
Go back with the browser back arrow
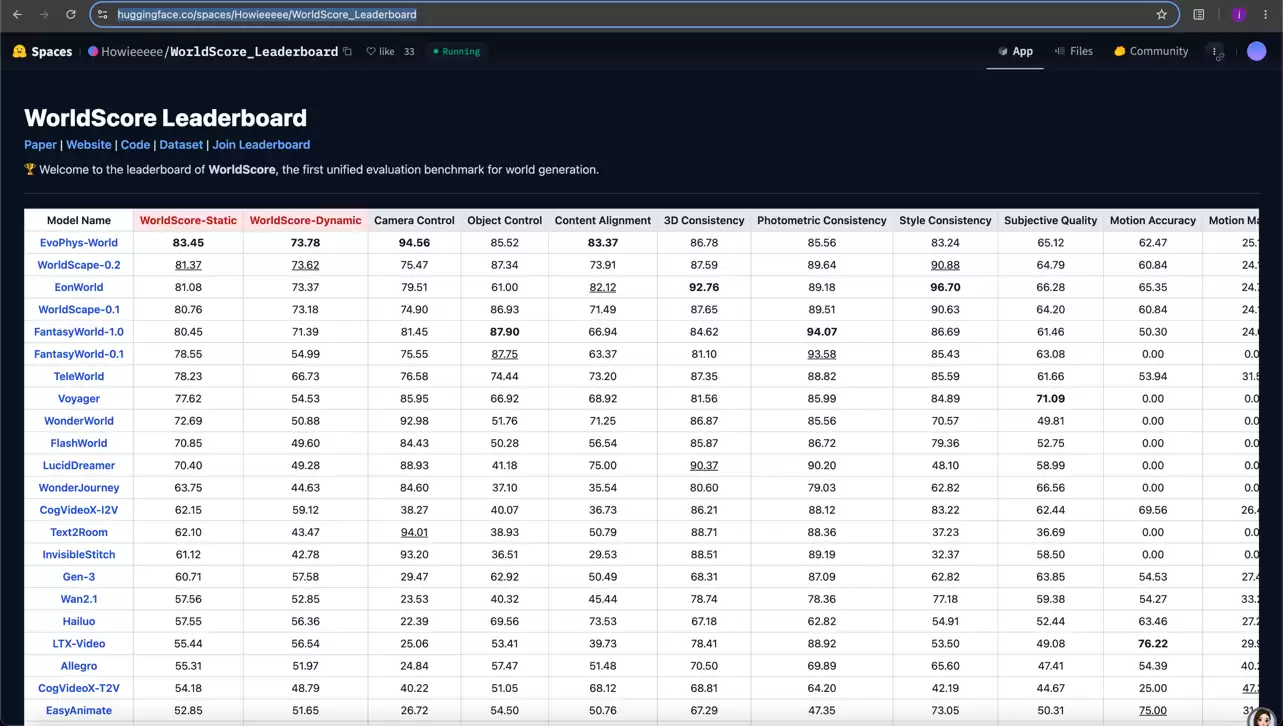pyautogui.click(x=17, y=15)
